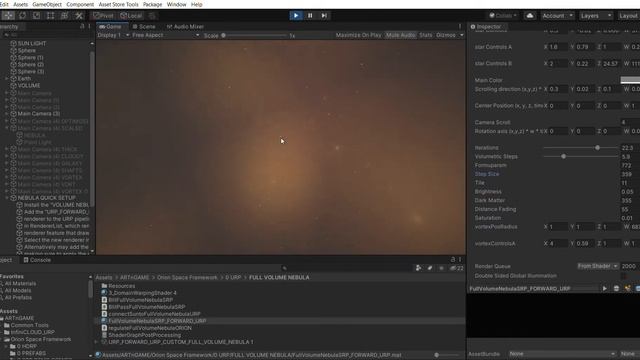Viewport: 640px width, 360px height.
Task: Select SUN LIGHT in the Hierarchy
Action: [32, 43]
